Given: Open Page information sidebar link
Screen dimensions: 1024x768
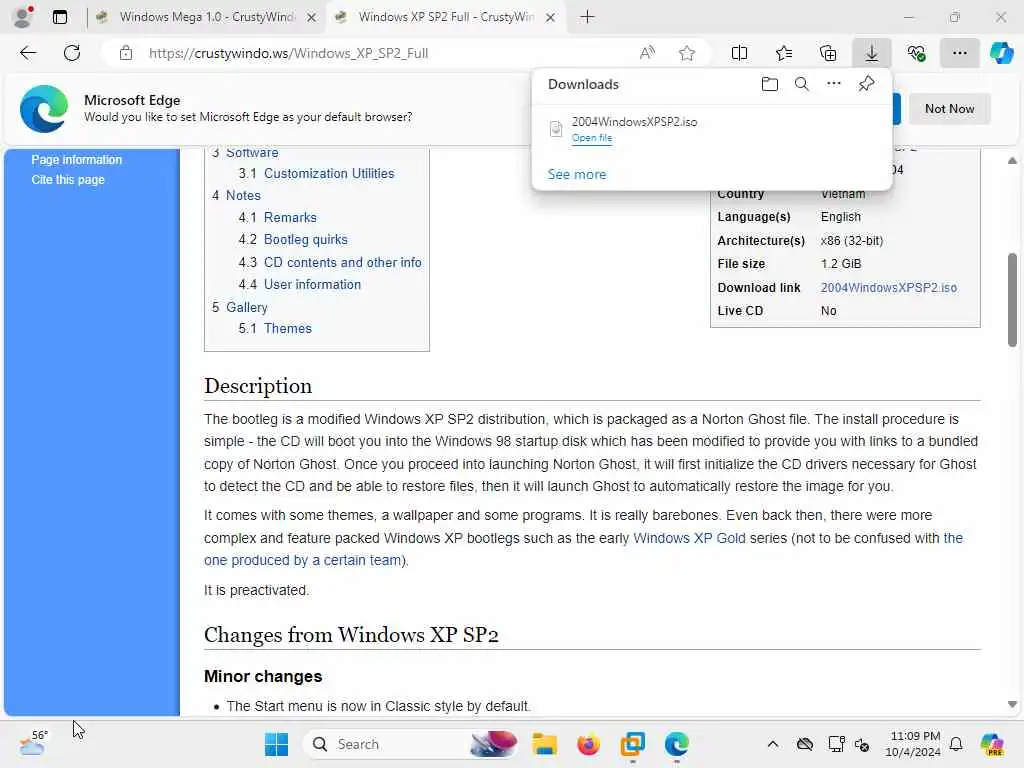Looking at the screenshot, I should (76, 159).
